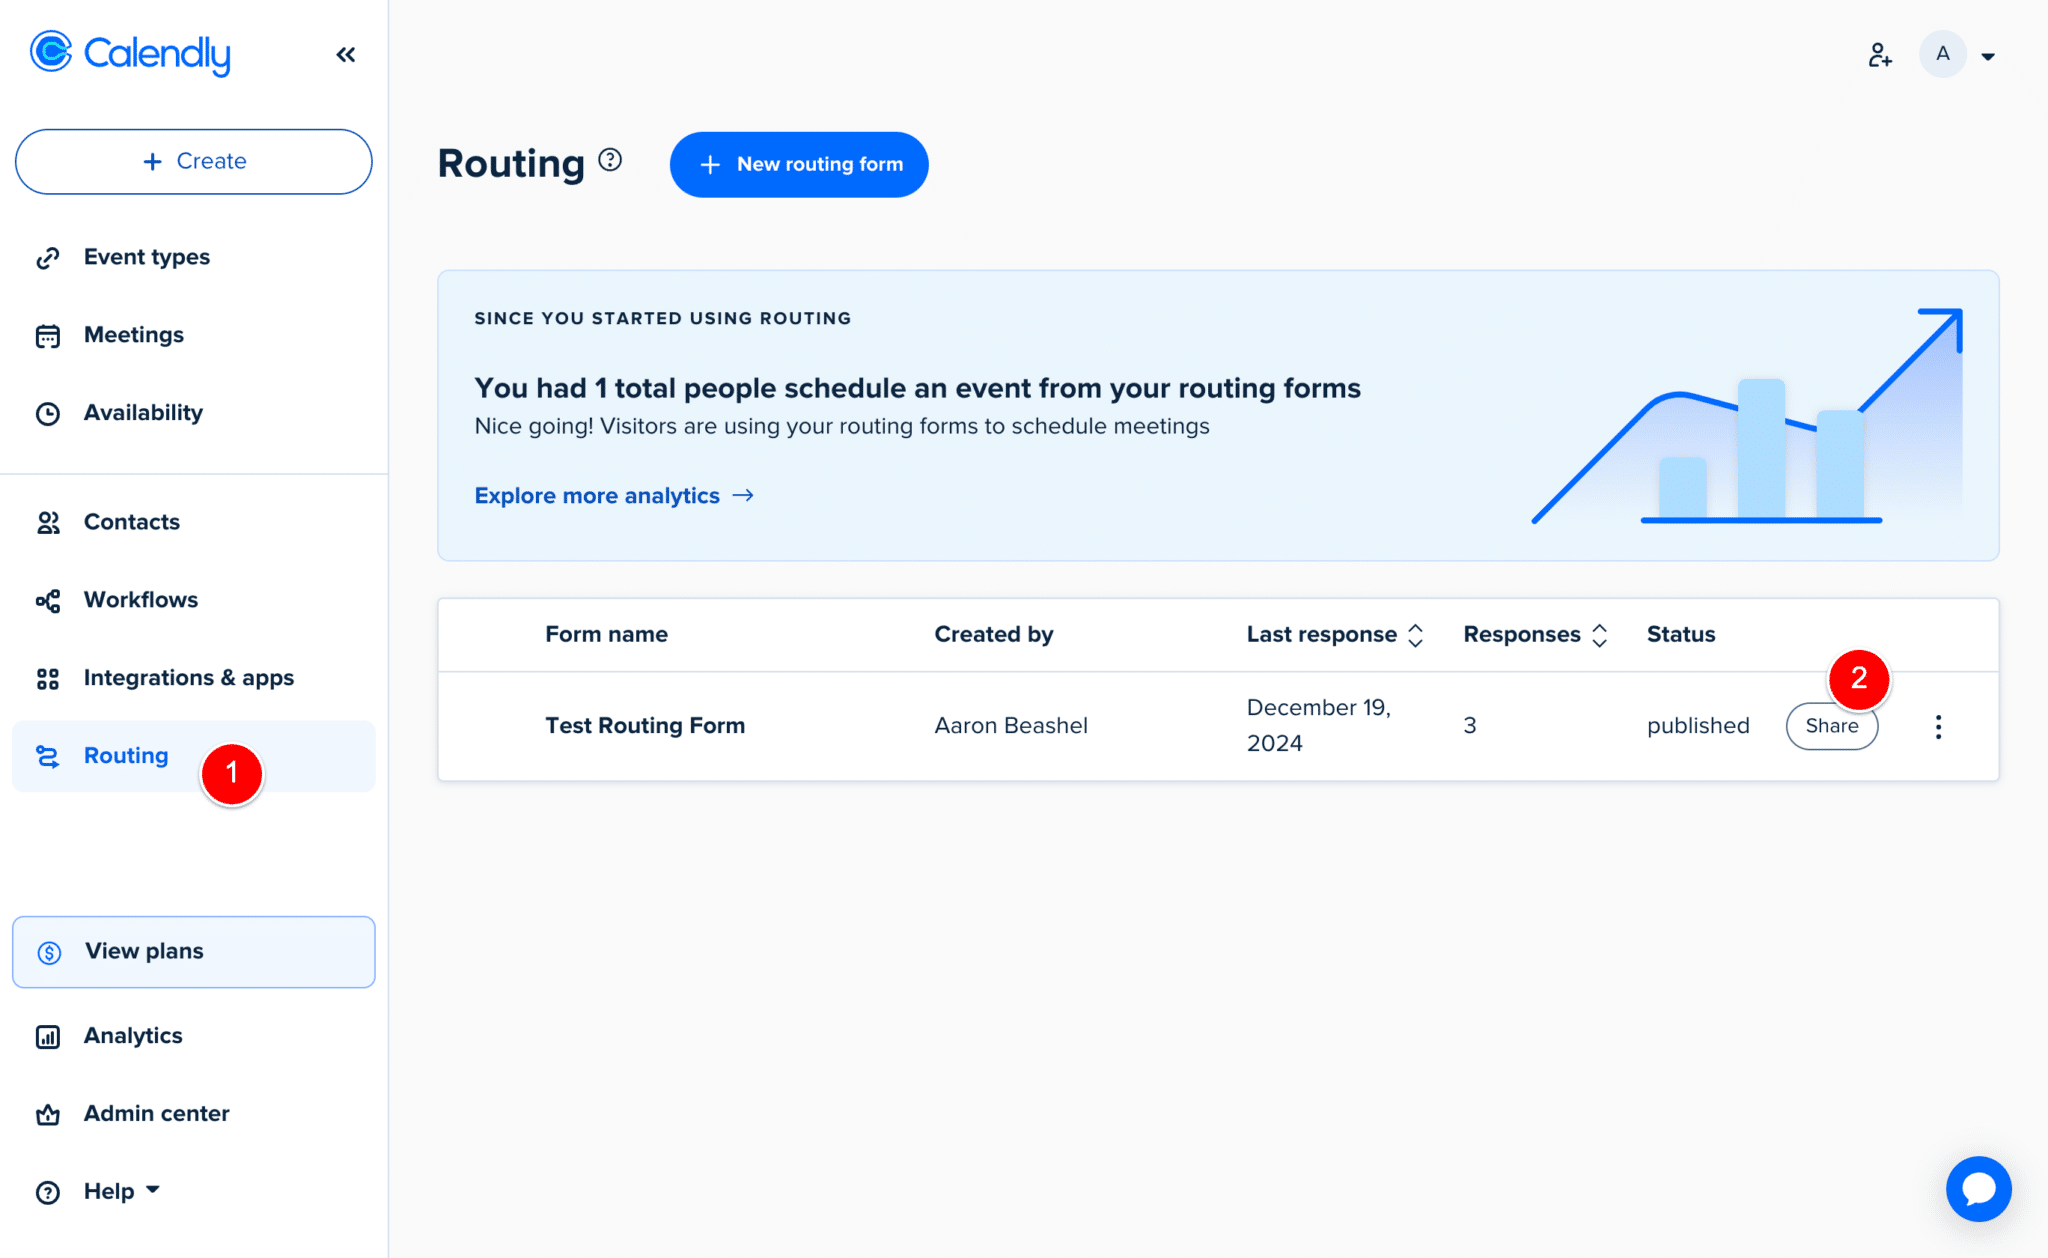
Task: Open the Create button menu
Action: coord(194,161)
